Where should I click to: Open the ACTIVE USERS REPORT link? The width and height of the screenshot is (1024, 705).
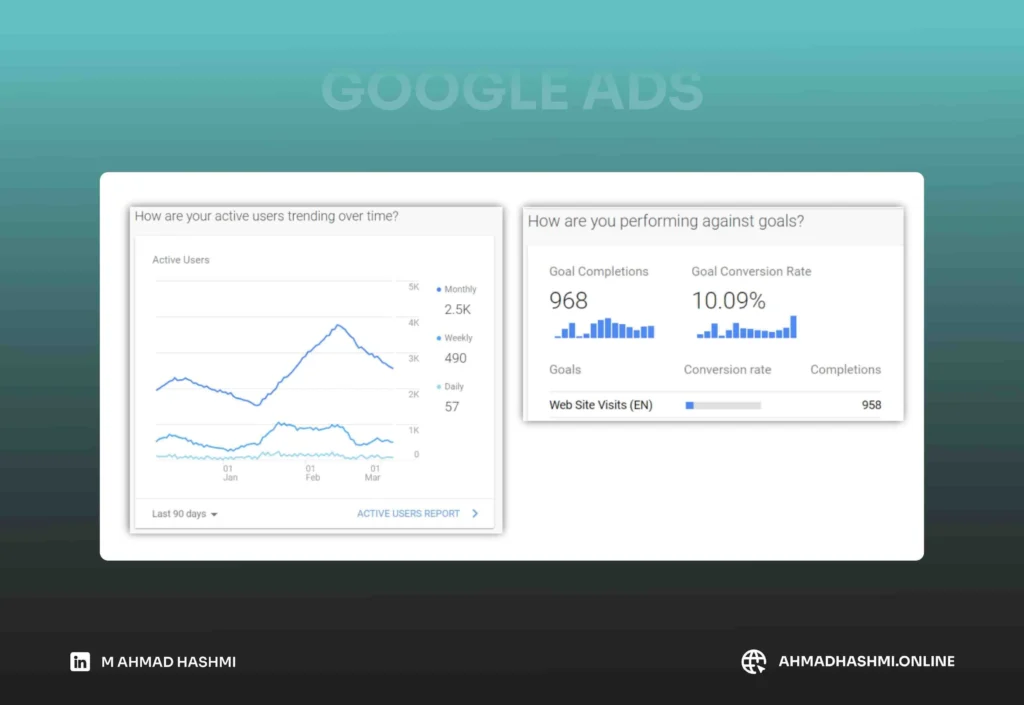tap(408, 514)
